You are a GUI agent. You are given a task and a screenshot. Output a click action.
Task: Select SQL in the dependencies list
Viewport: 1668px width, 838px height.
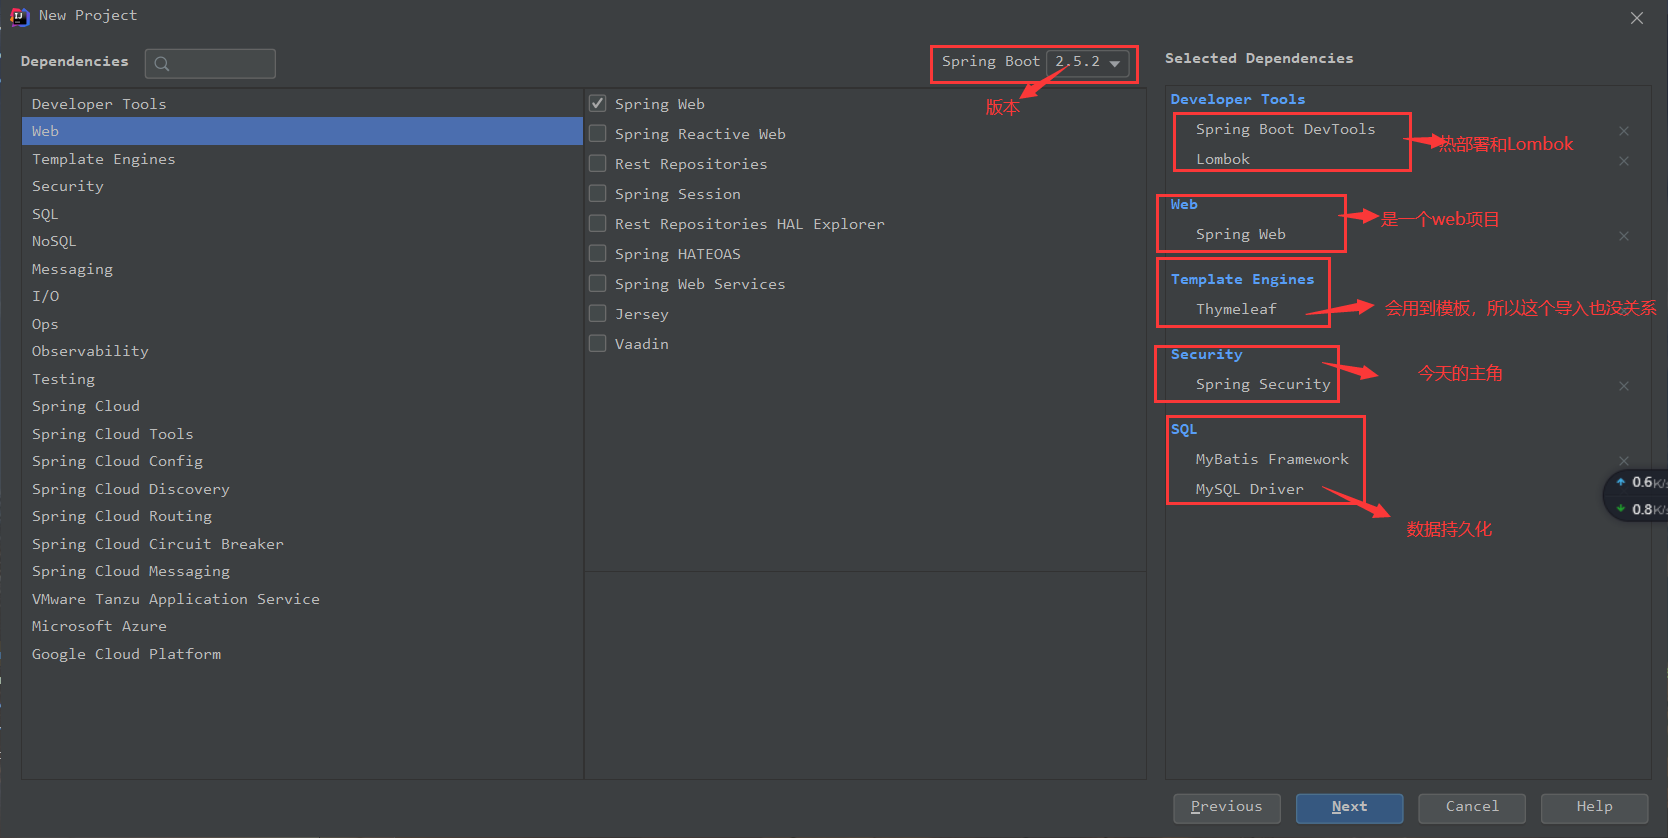click(302, 214)
